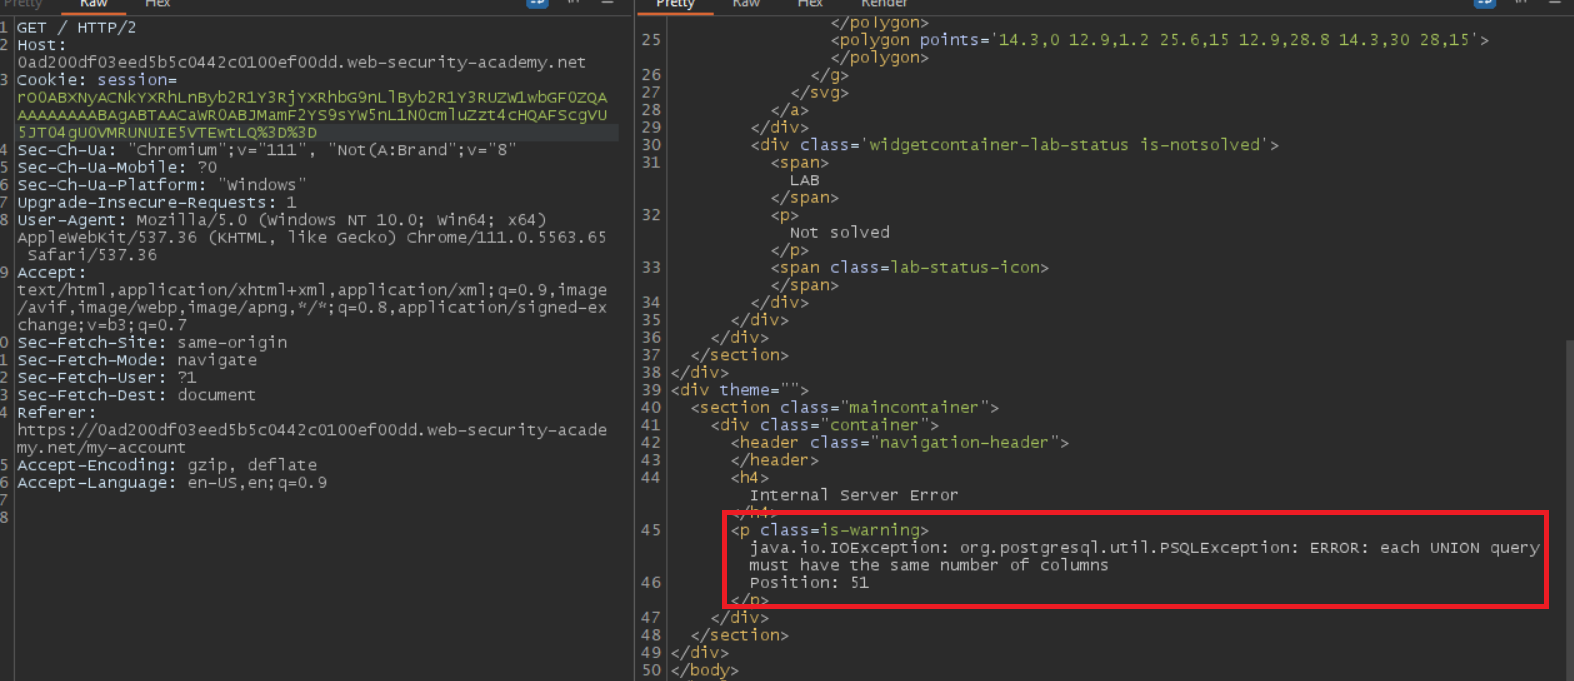The width and height of the screenshot is (1574, 681).
Task: Click the header class="navigation-header" line
Action: [x=900, y=442]
